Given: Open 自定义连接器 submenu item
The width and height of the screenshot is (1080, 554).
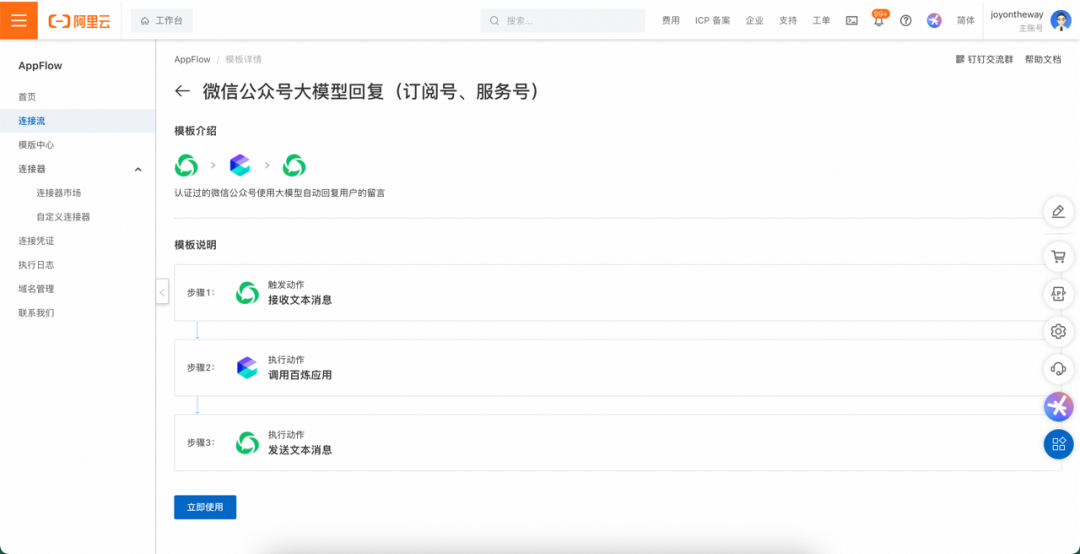Looking at the screenshot, I should click(x=63, y=217).
